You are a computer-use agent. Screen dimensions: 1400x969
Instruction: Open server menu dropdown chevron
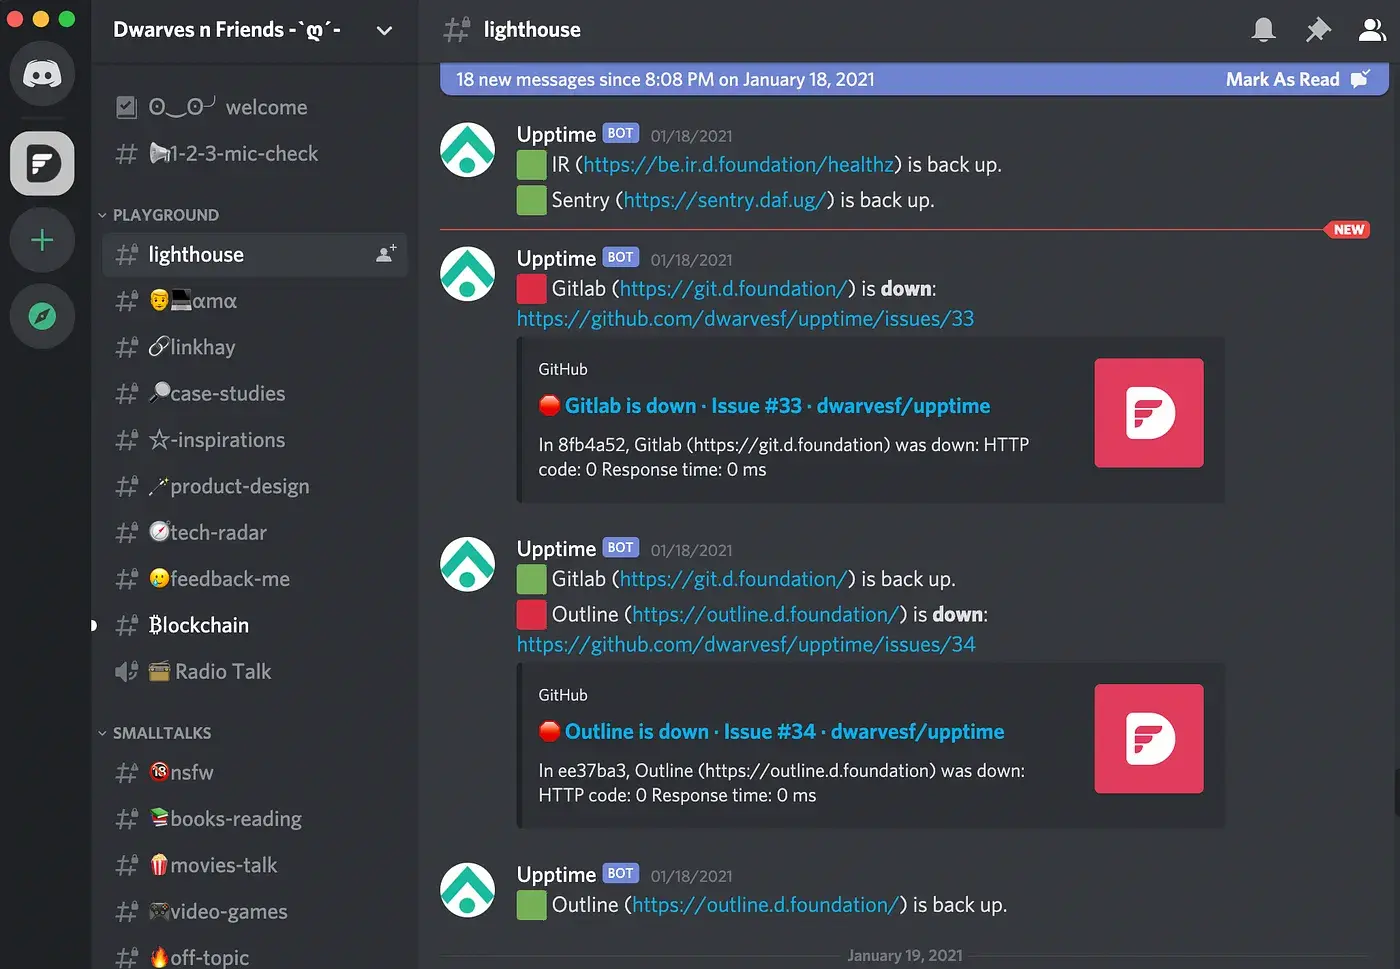click(x=384, y=31)
